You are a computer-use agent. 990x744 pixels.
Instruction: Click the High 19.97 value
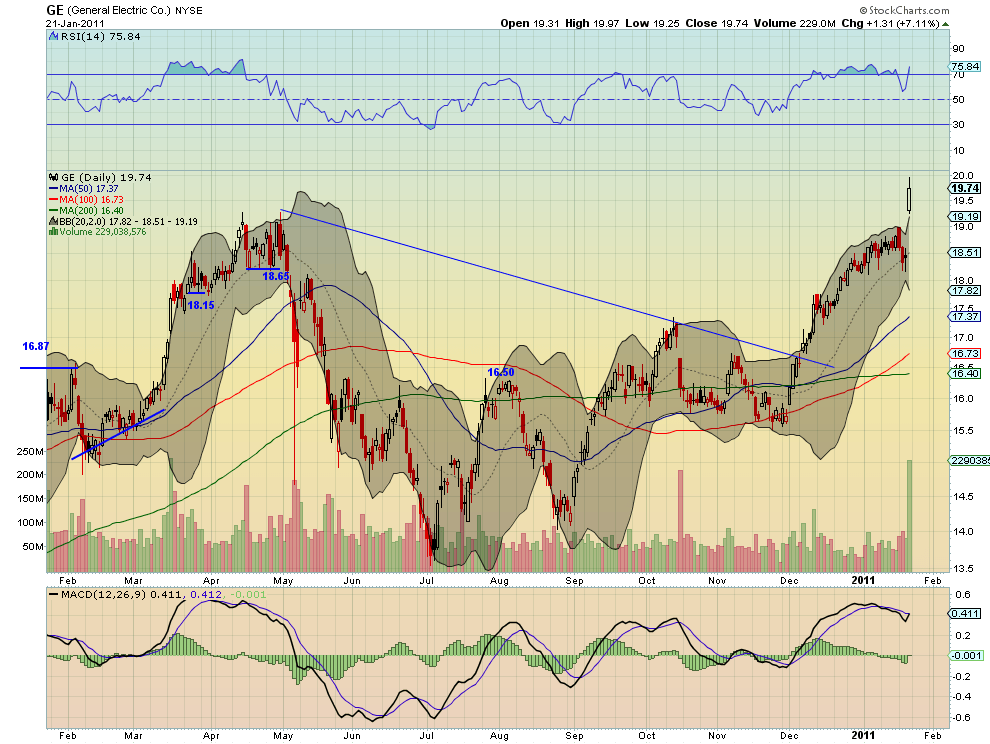point(592,23)
